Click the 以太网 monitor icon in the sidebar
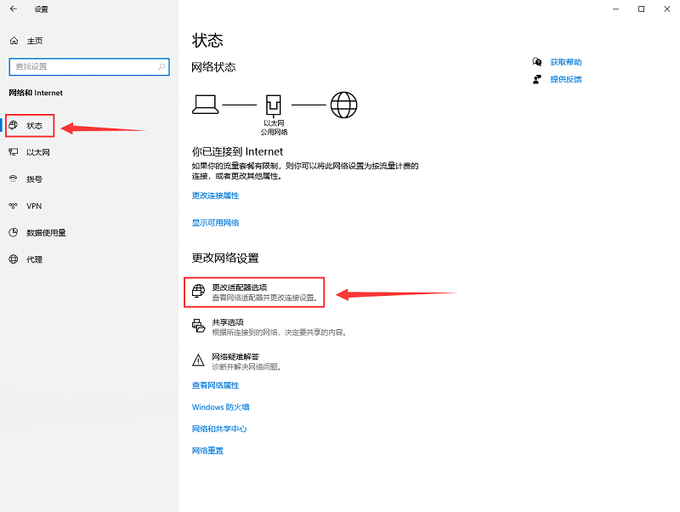 click(13, 152)
